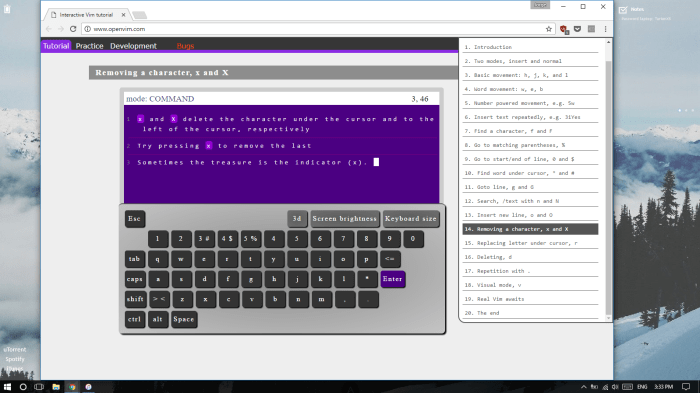Tap the 5 % key
Screen dimensions: 700x393
(x=250, y=239)
